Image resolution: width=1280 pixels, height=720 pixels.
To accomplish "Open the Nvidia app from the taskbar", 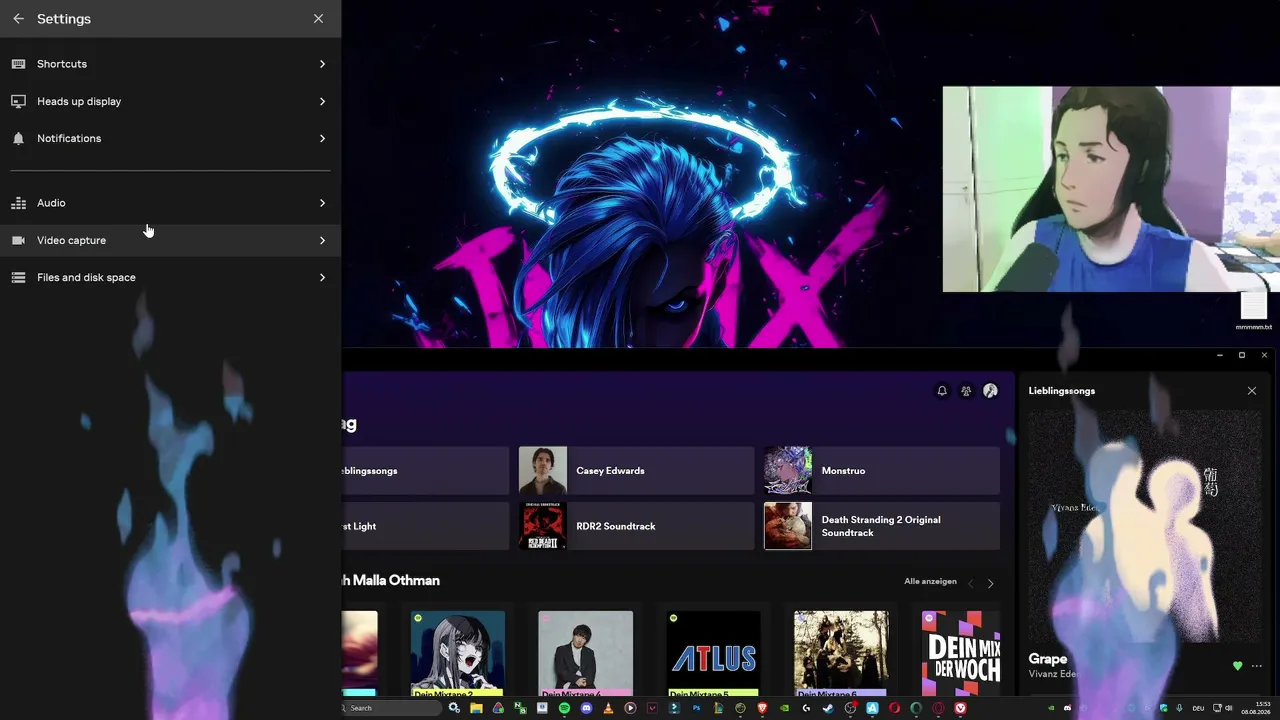I will pyautogui.click(x=784, y=708).
